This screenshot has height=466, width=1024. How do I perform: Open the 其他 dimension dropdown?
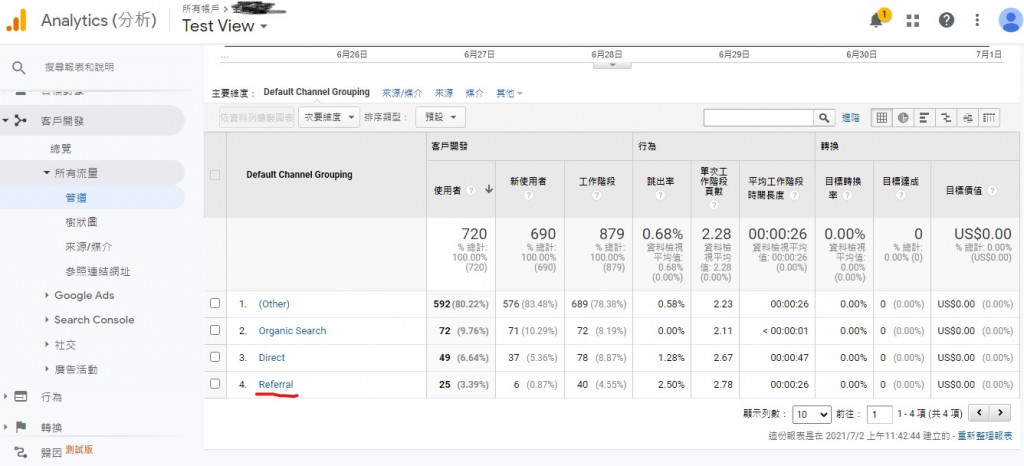[509, 93]
